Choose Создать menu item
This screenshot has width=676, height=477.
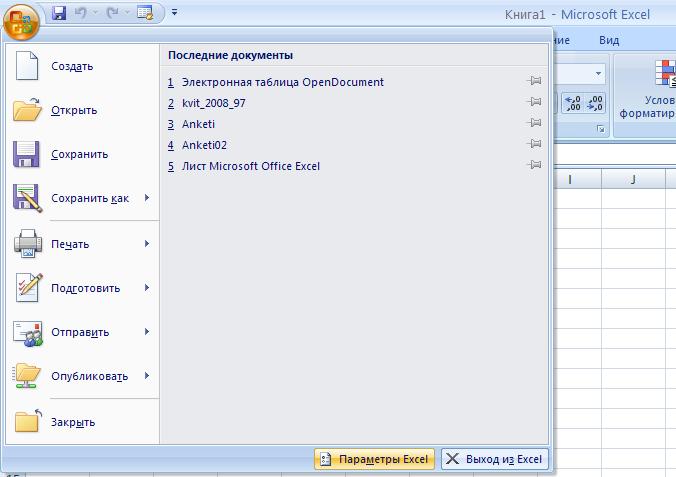(x=83, y=66)
